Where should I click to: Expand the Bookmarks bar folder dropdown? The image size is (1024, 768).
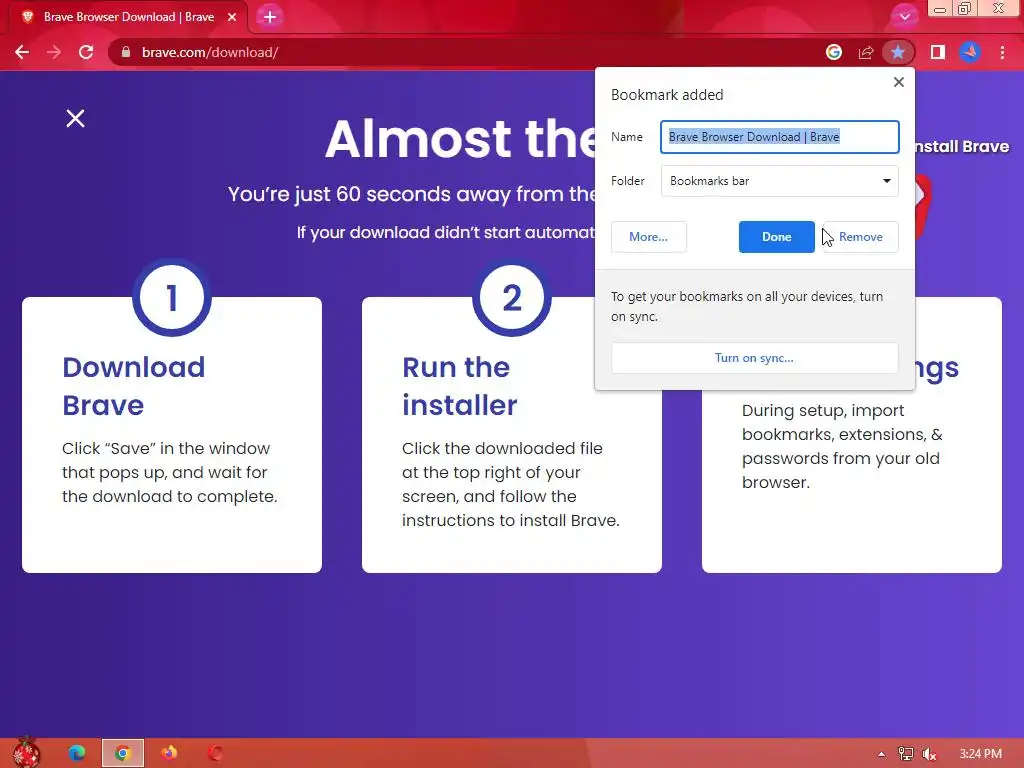tap(780, 181)
